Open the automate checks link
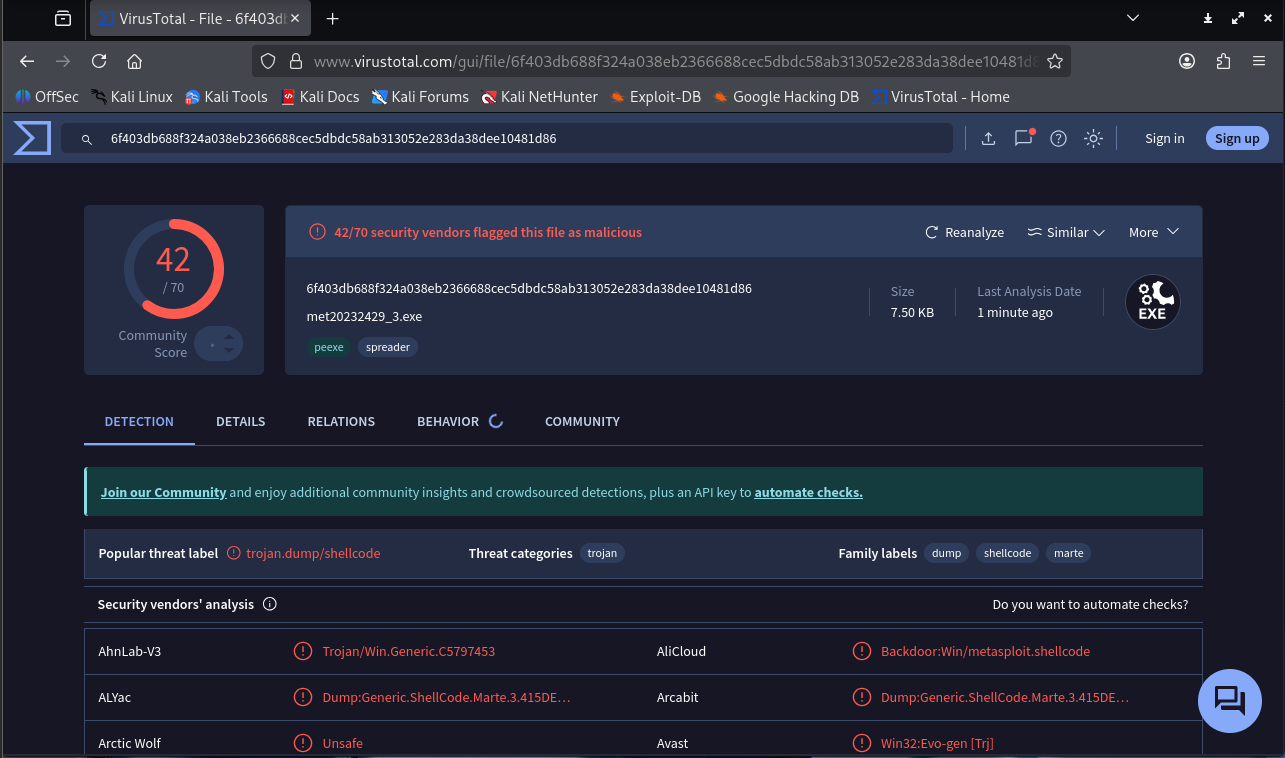This screenshot has width=1285, height=758. [x=808, y=492]
